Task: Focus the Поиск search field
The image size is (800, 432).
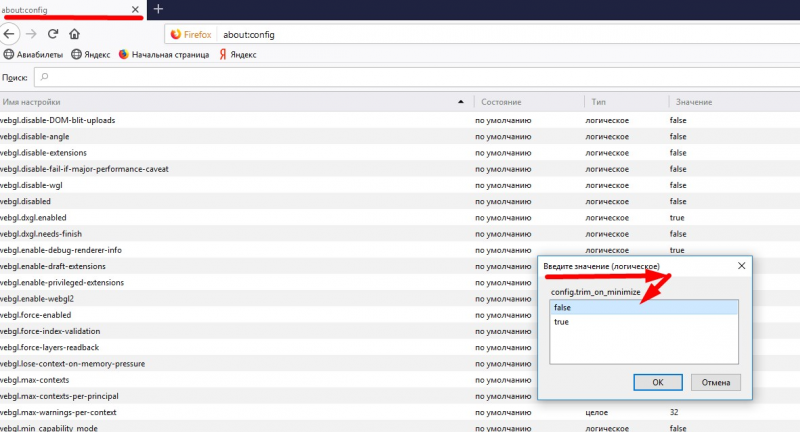Action: (x=417, y=77)
